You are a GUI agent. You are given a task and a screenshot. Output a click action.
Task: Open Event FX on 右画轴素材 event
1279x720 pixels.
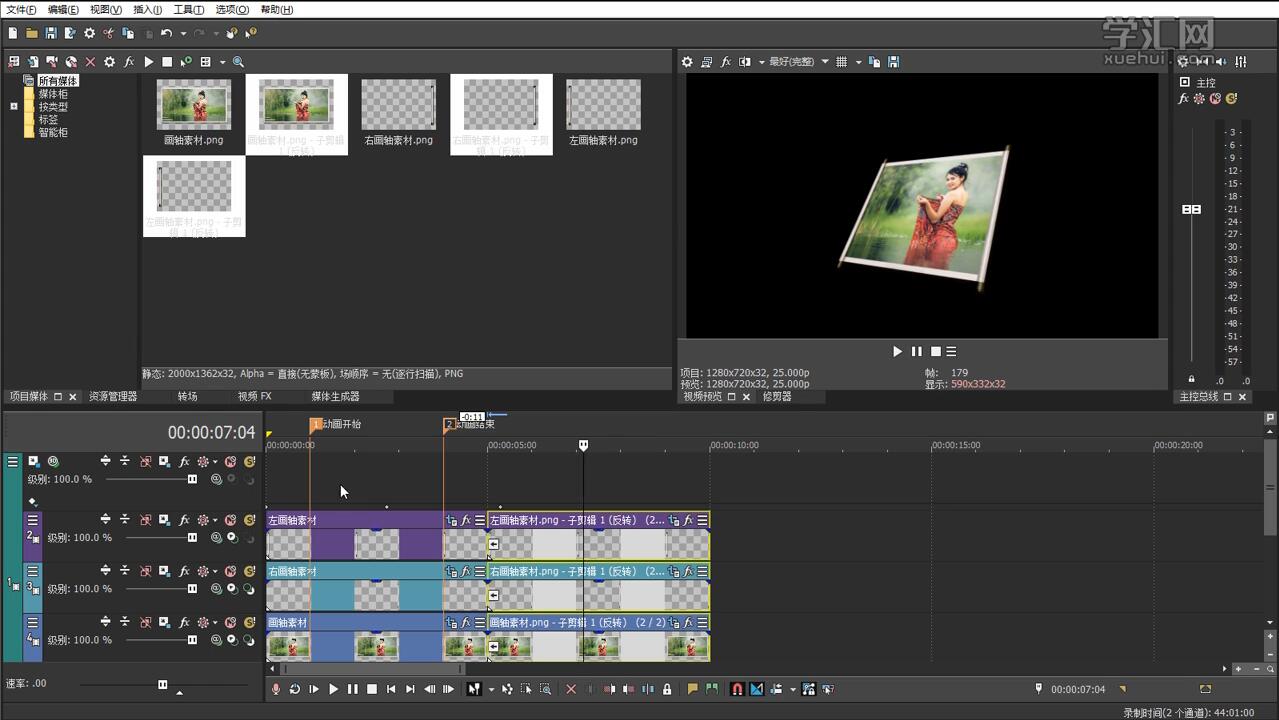(x=466, y=572)
